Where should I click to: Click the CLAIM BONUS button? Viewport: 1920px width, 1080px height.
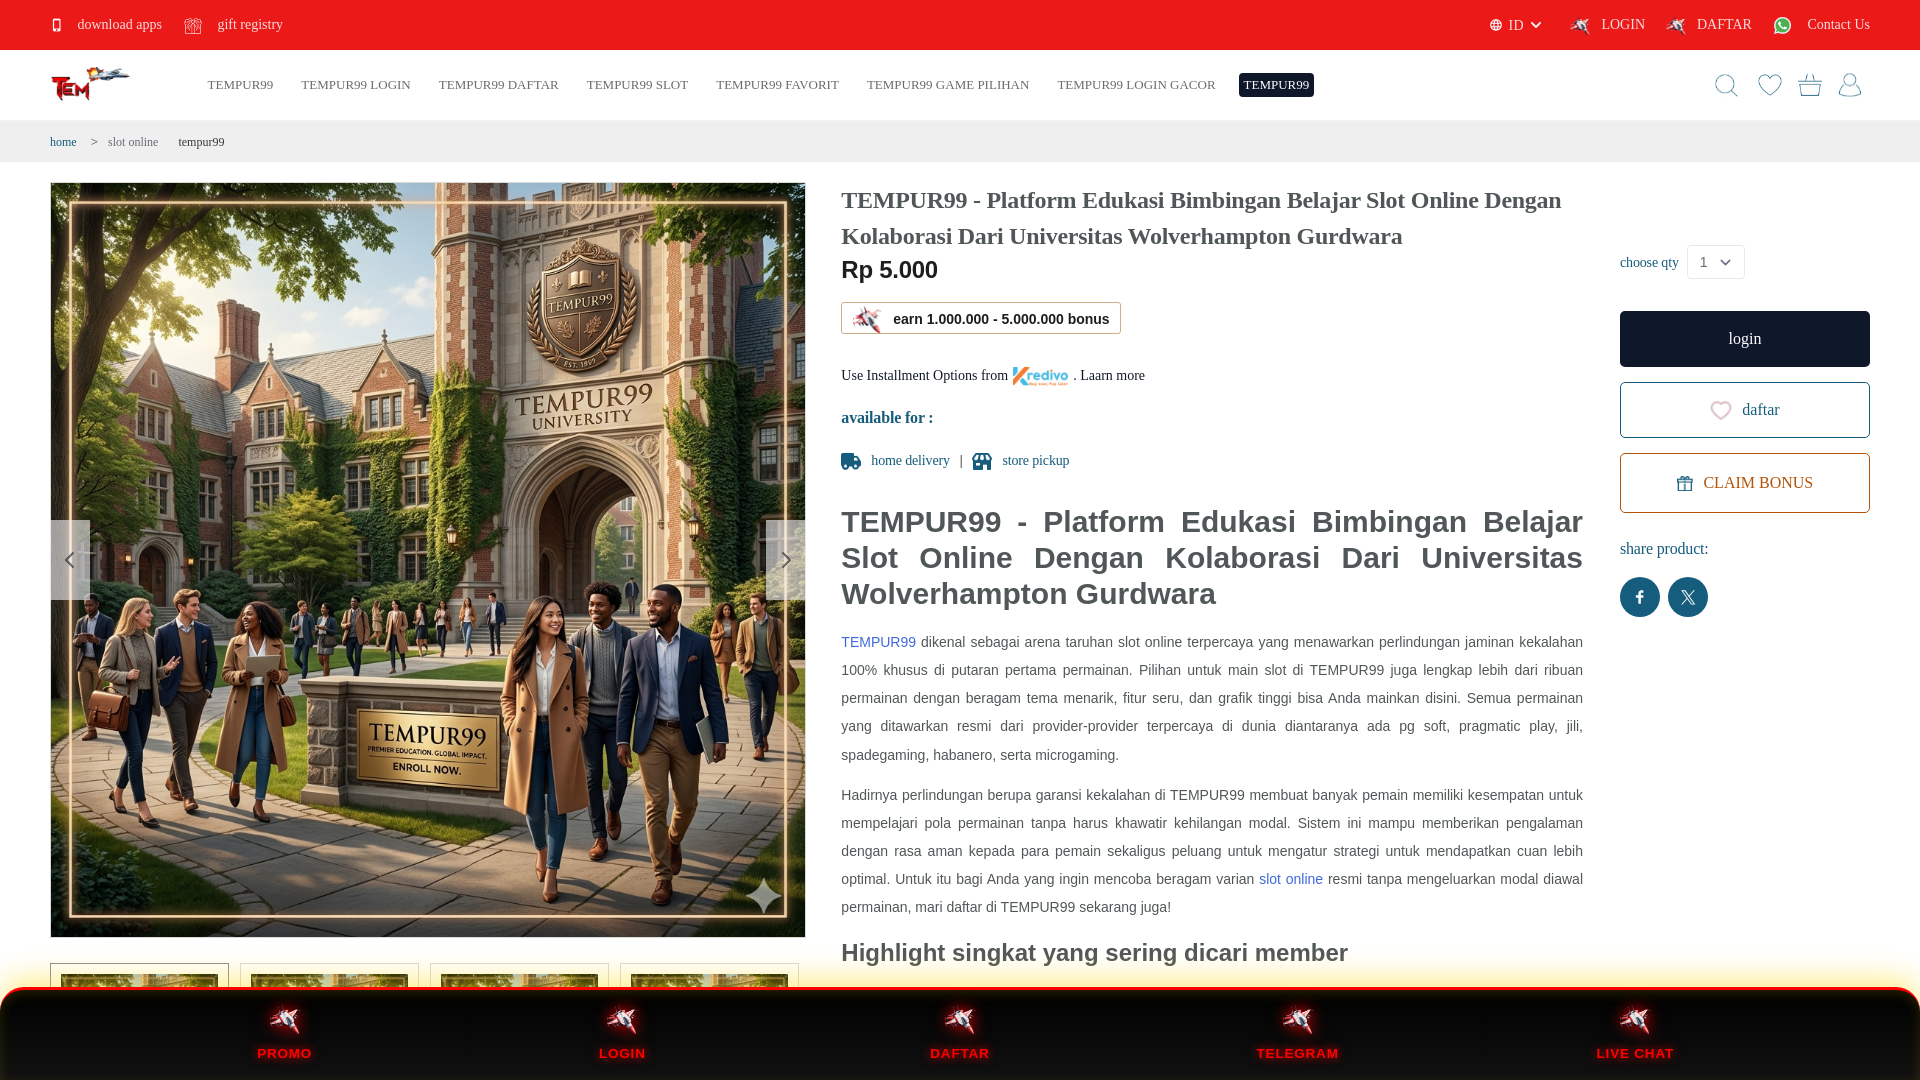(x=1745, y=483)
